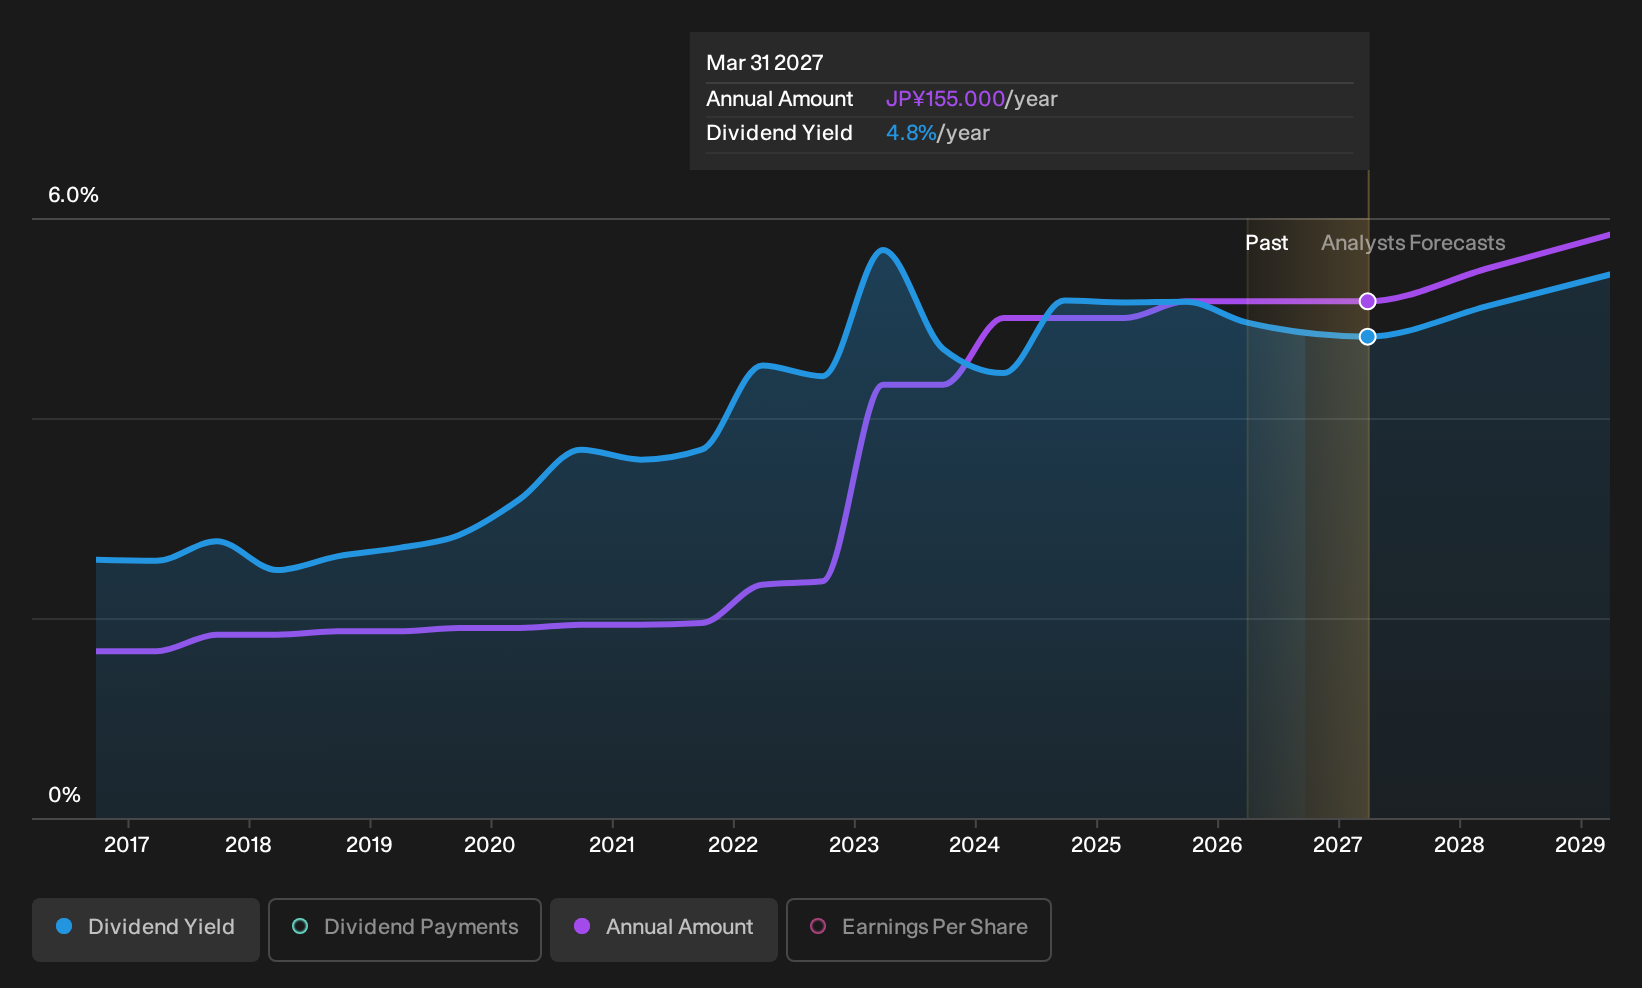Click the Past region label
Image resolution: width=1642 pixels, height=988 pixels.
pyautogui.click(x=1266, y=243)
